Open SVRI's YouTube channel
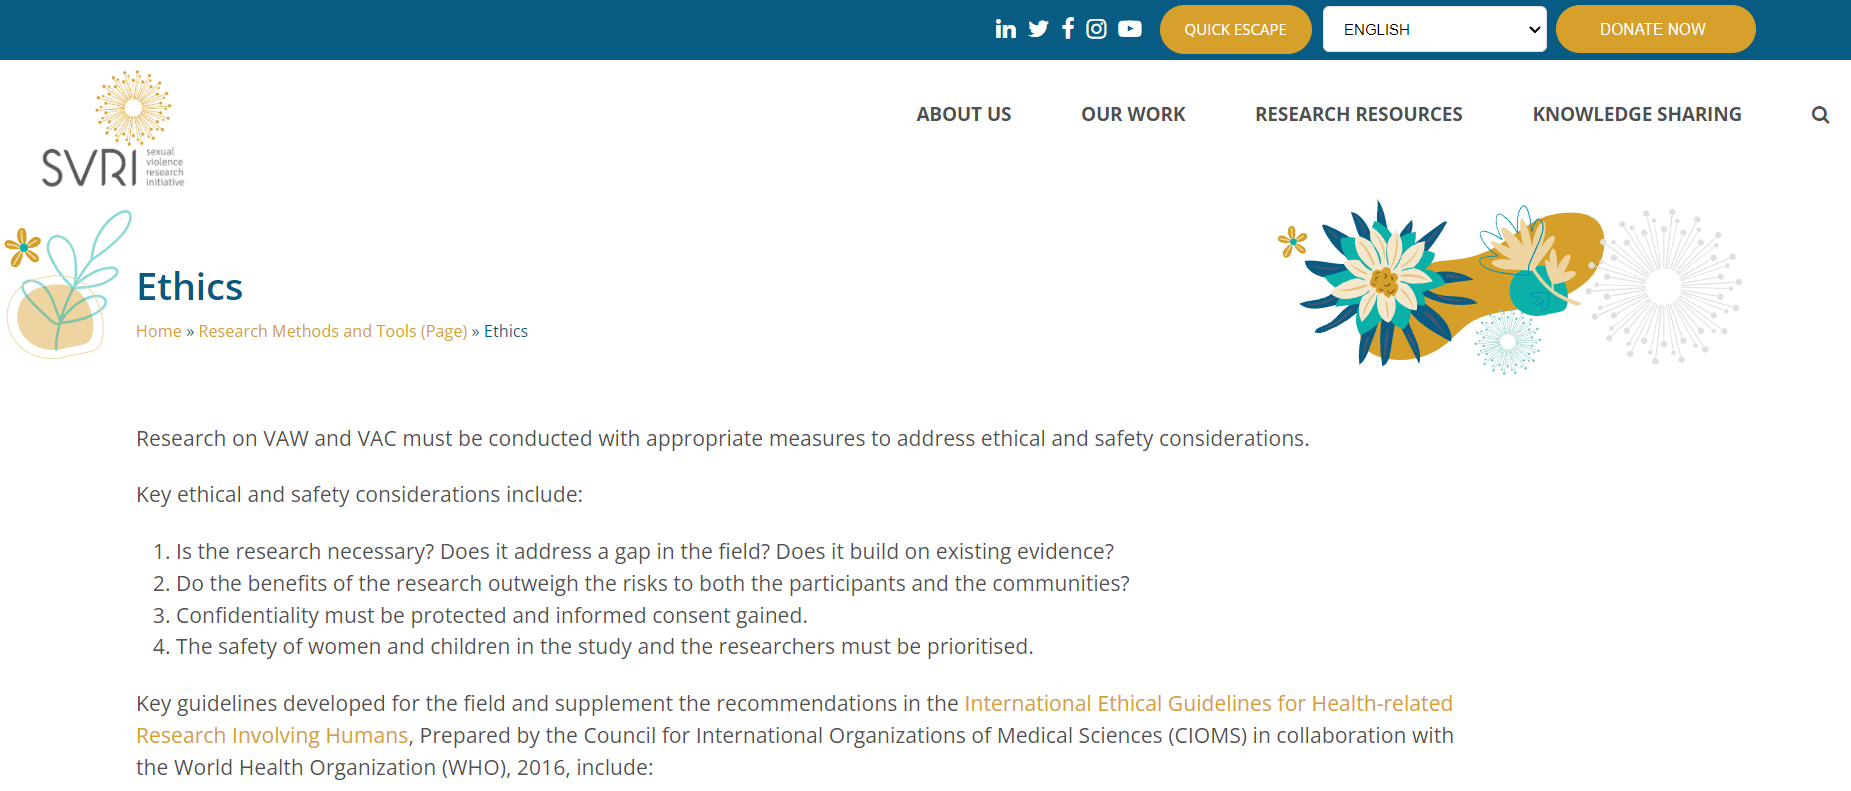The image size is (1851, 791). [1129, 28]
